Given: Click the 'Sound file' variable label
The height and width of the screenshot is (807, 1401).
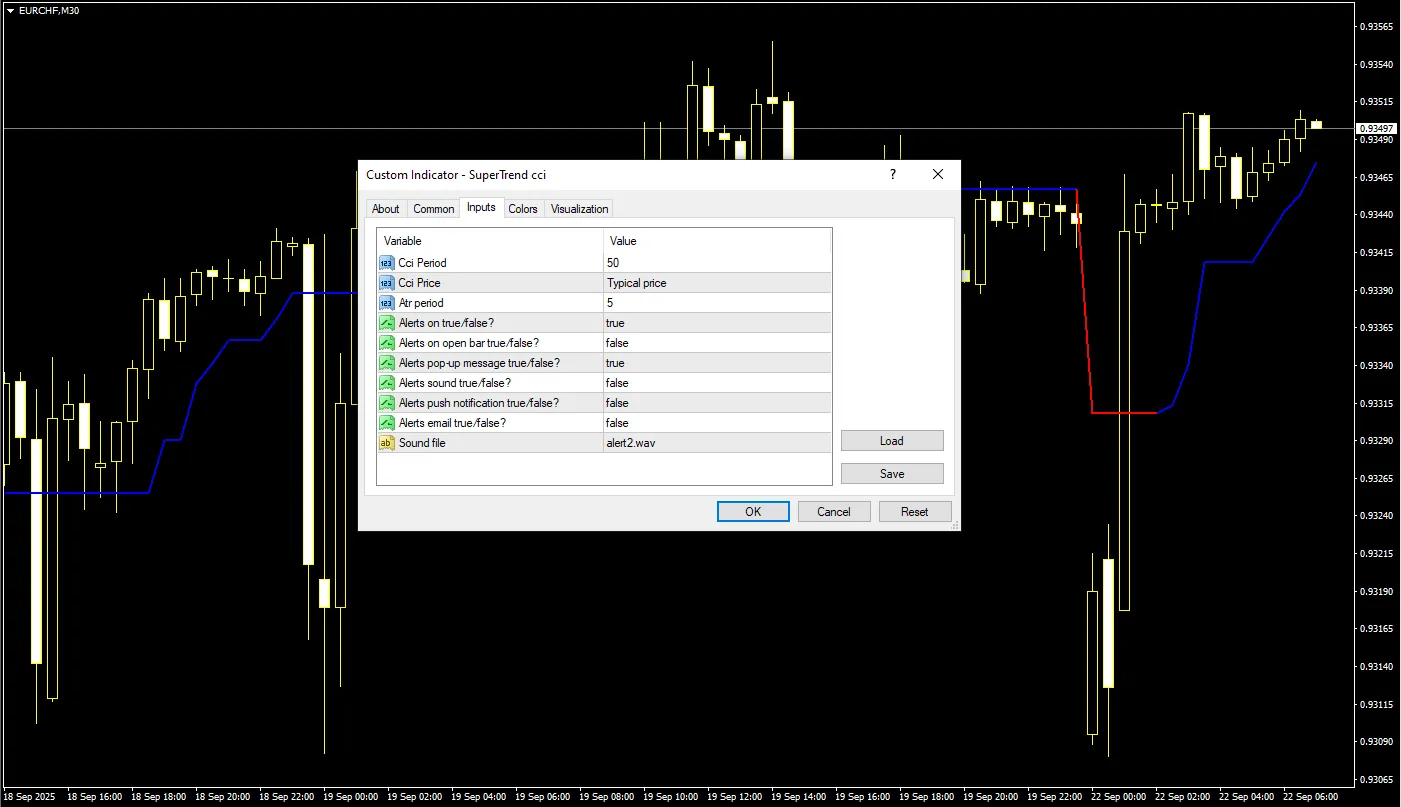Looking at the screenshot, I should (x=422, y=443).
